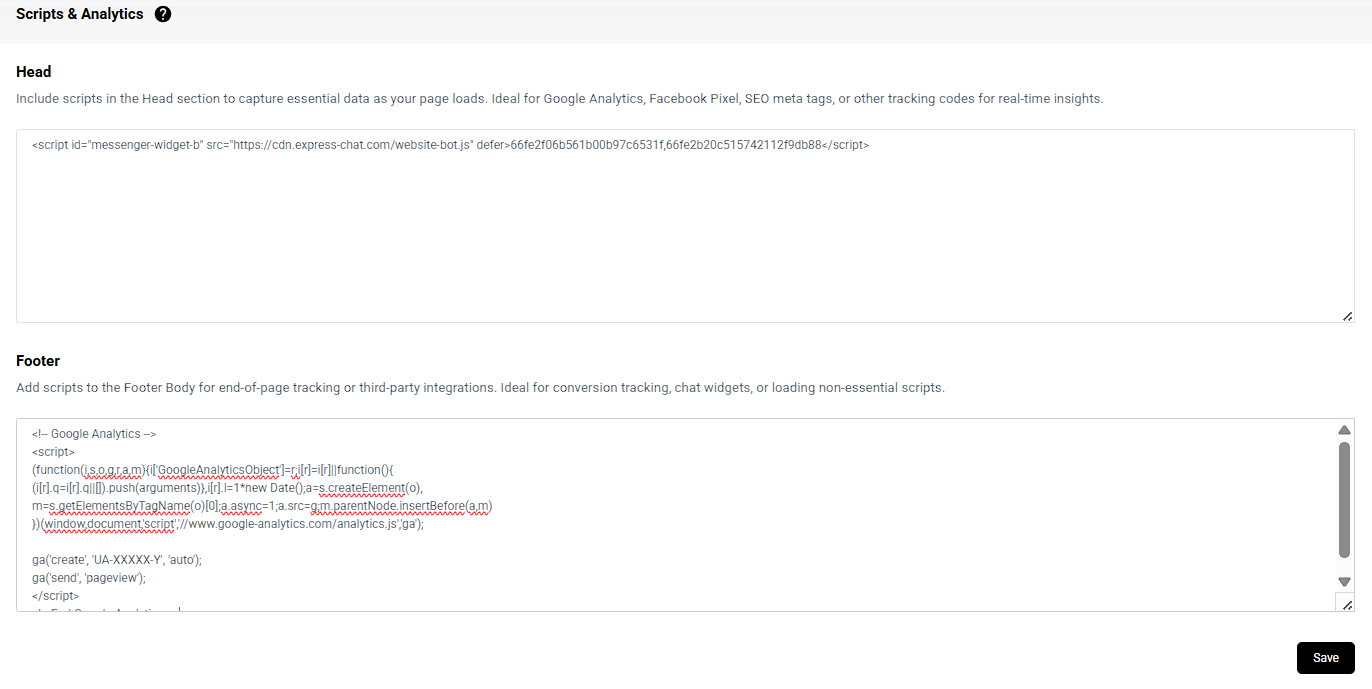
Task: Click the Footer section heading
Action: (x=38, y=361)
